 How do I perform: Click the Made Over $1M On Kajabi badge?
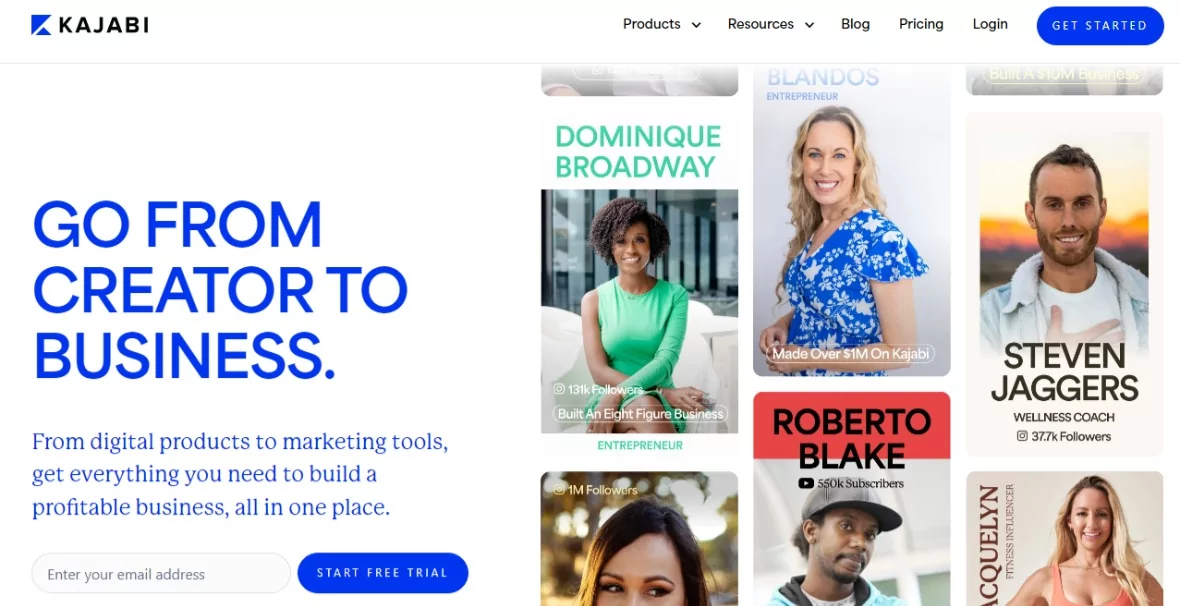(850, 353)
